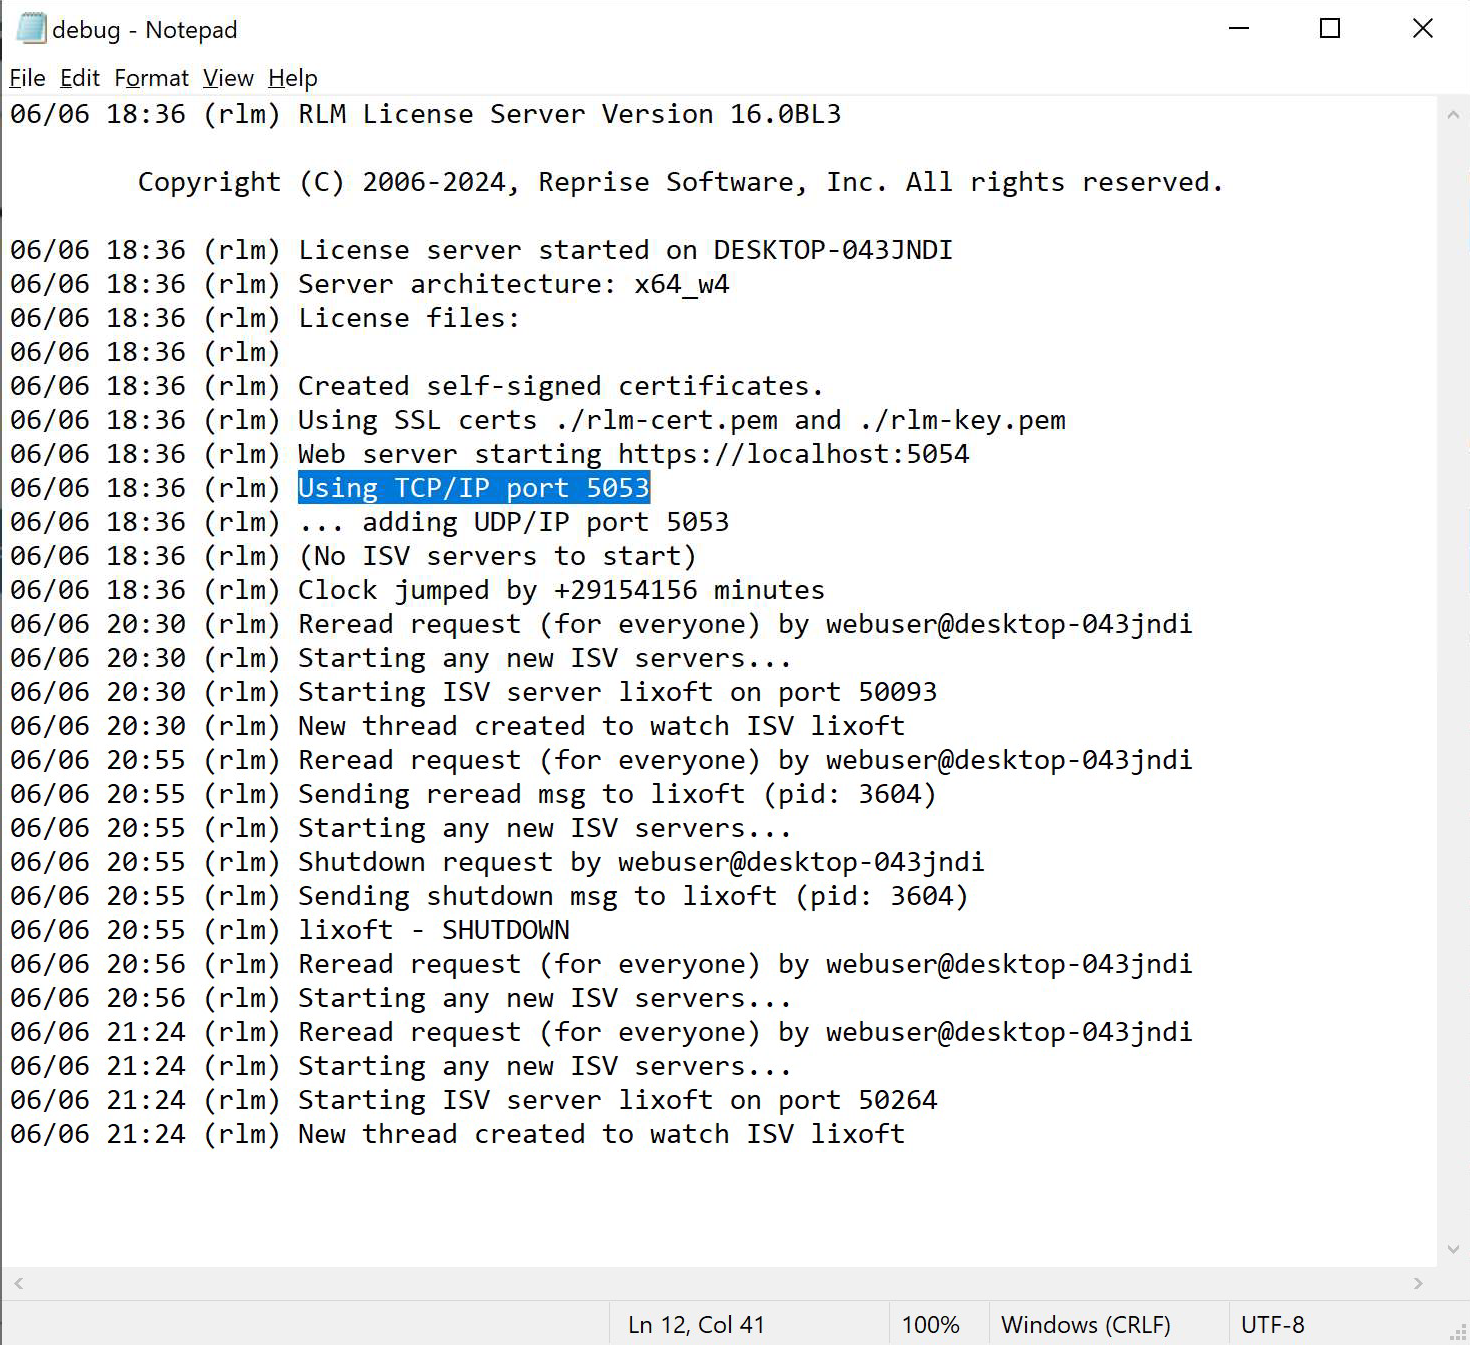Open the Format menu
This screenshot has width=1470, height=1345.
151,78
